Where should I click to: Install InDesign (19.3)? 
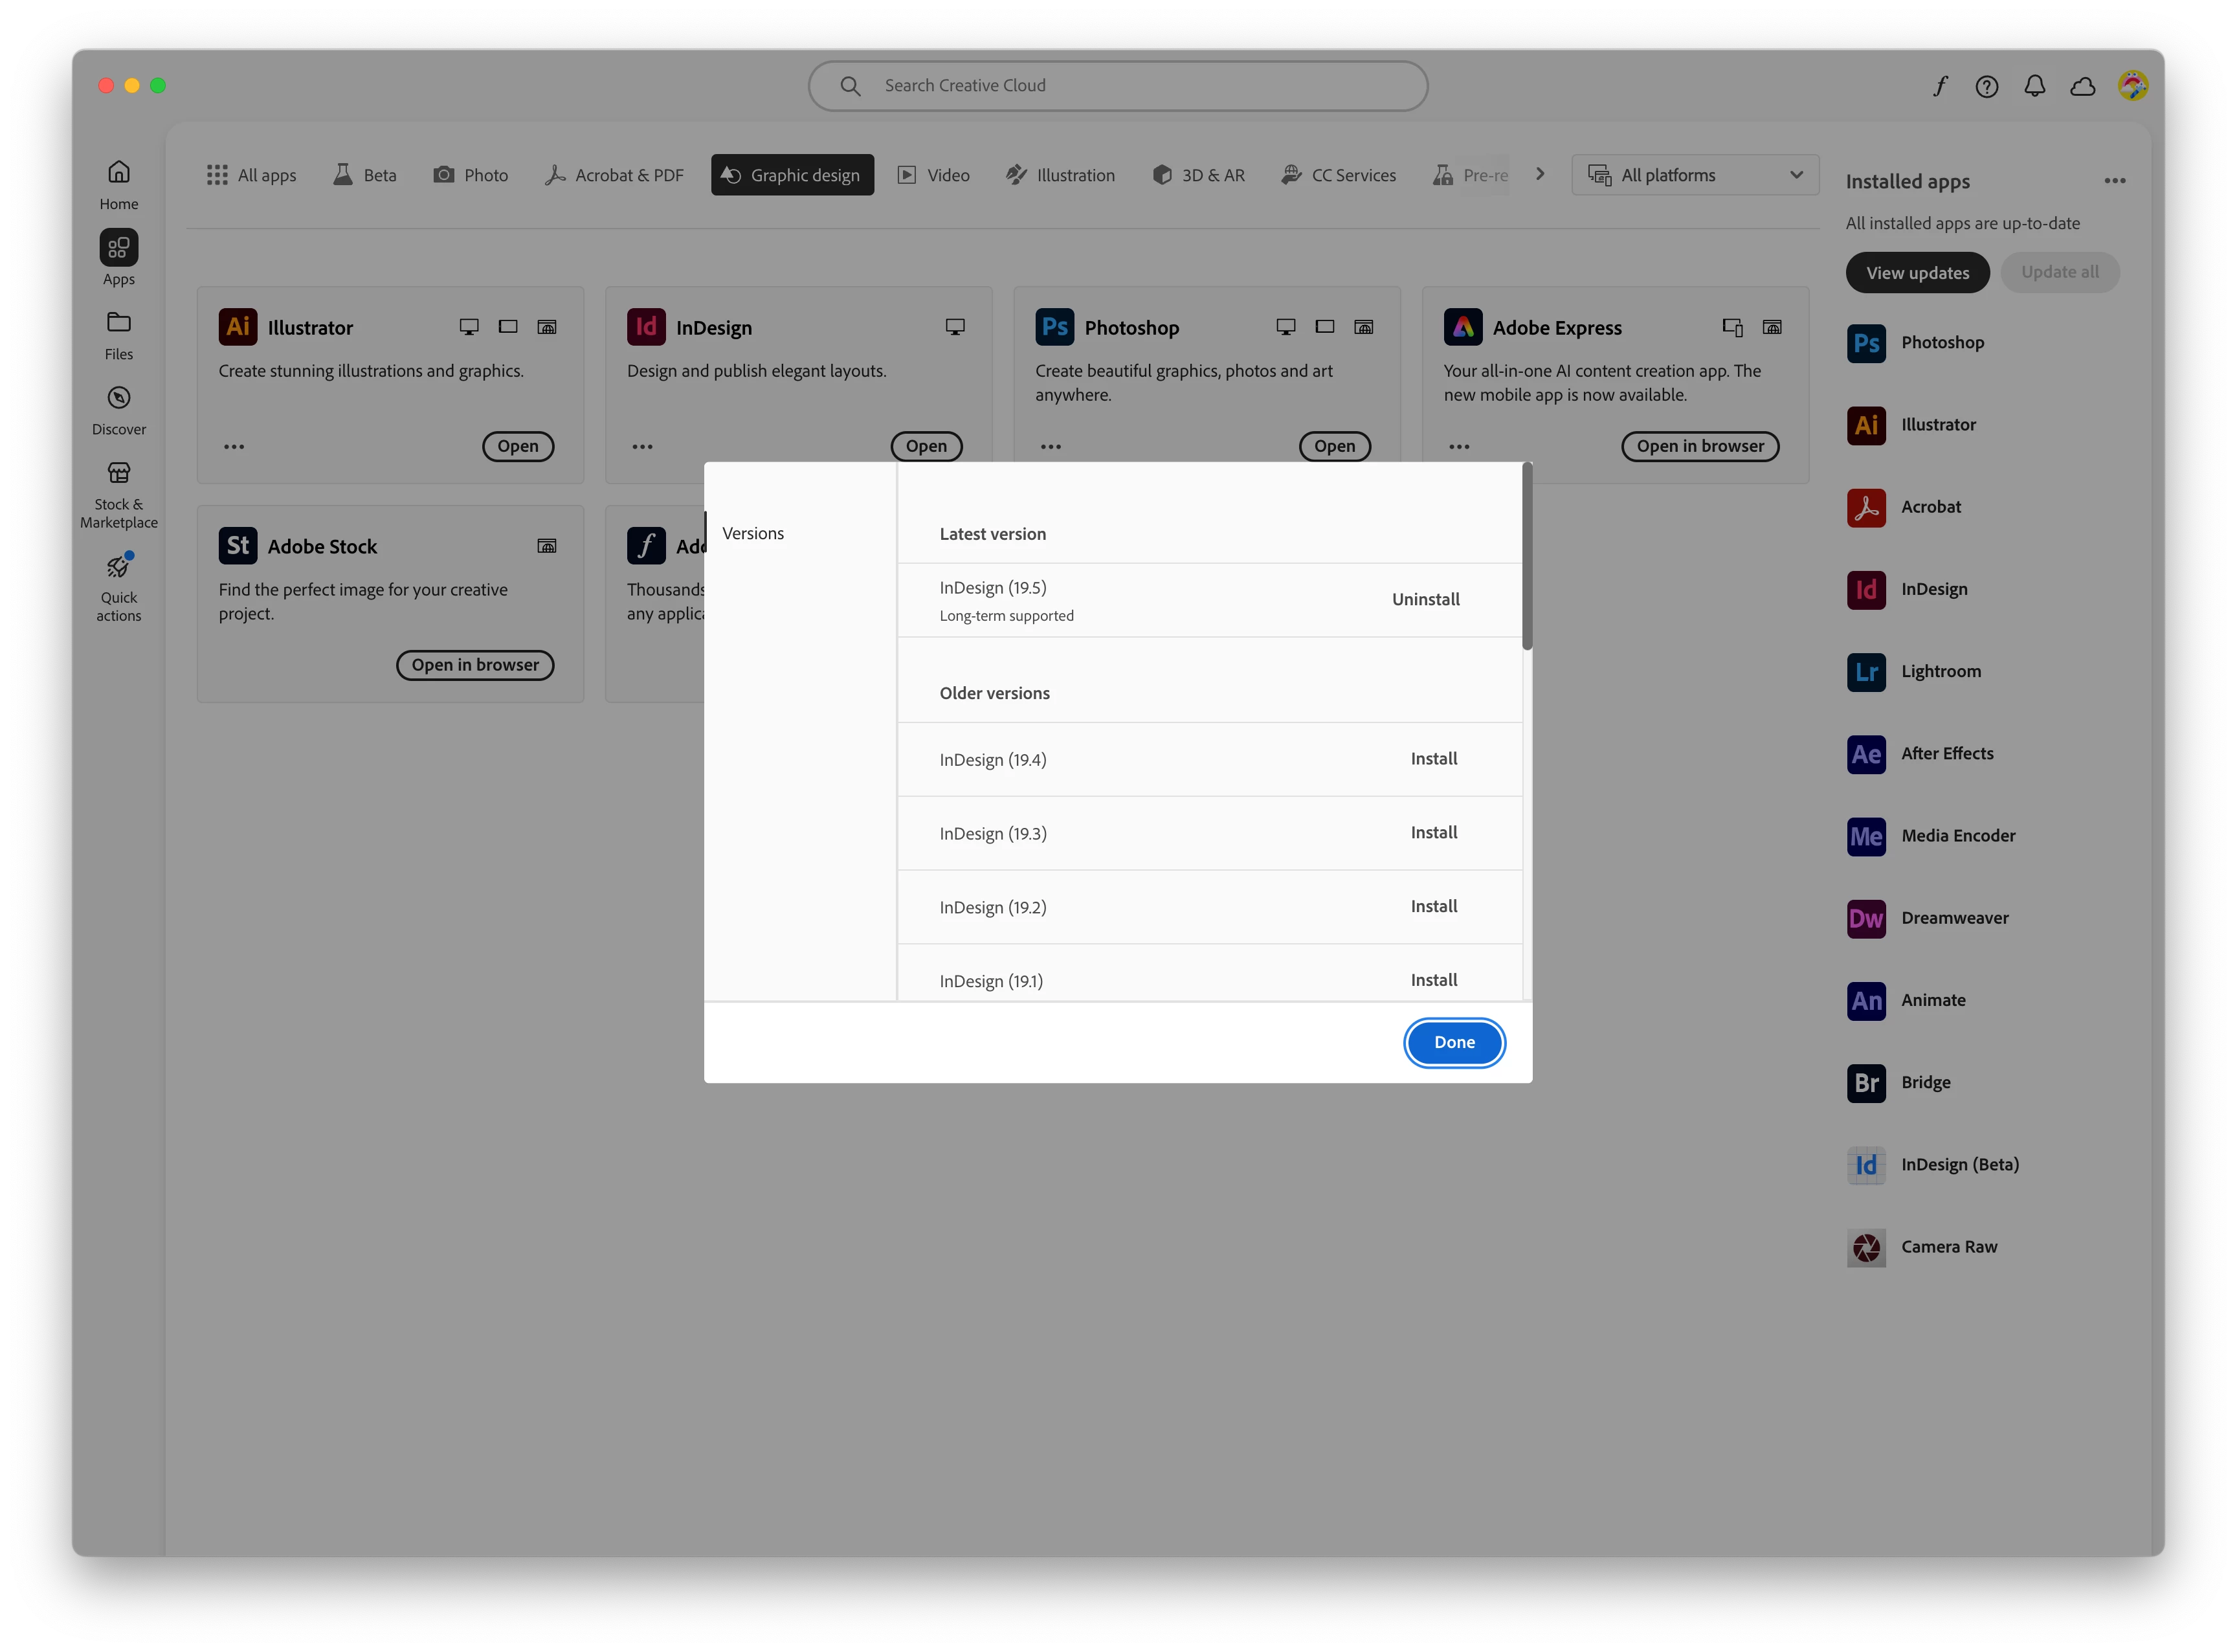[x=1433, y=833]
